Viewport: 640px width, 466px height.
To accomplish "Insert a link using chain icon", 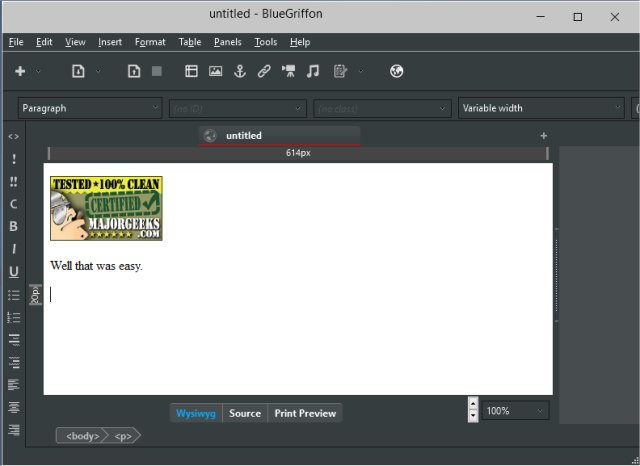I will pyautogui.click(x=264, y=71).
